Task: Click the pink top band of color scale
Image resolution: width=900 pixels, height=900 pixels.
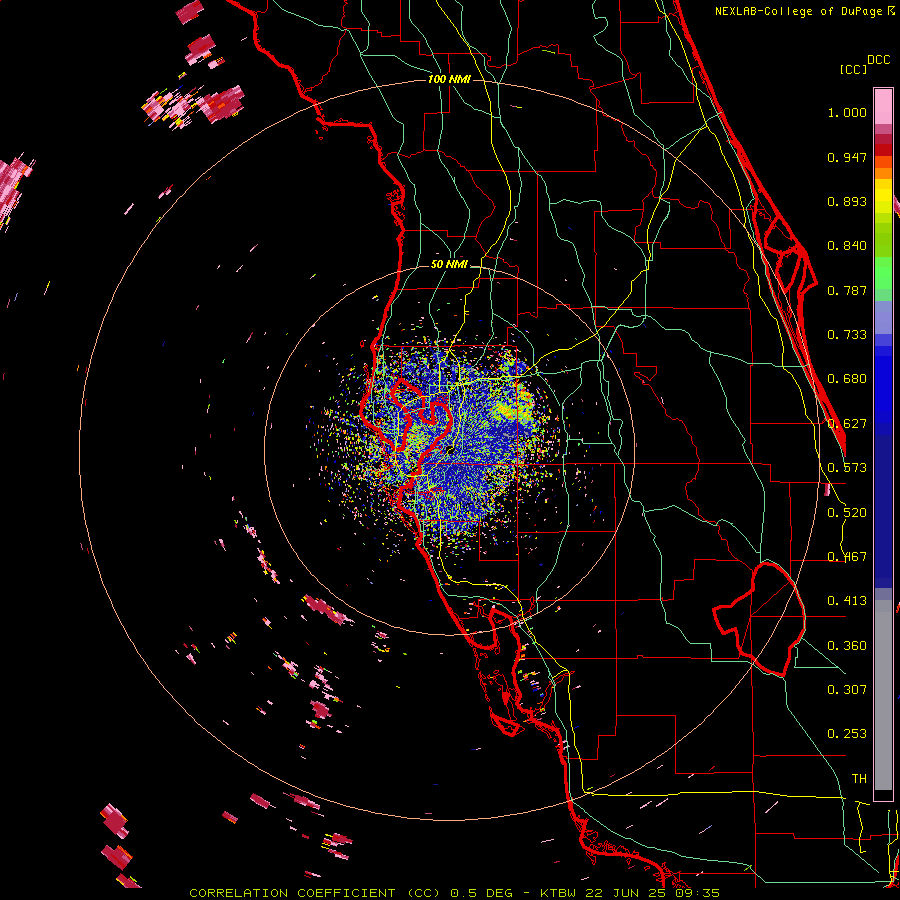Action: pos(883,106)
